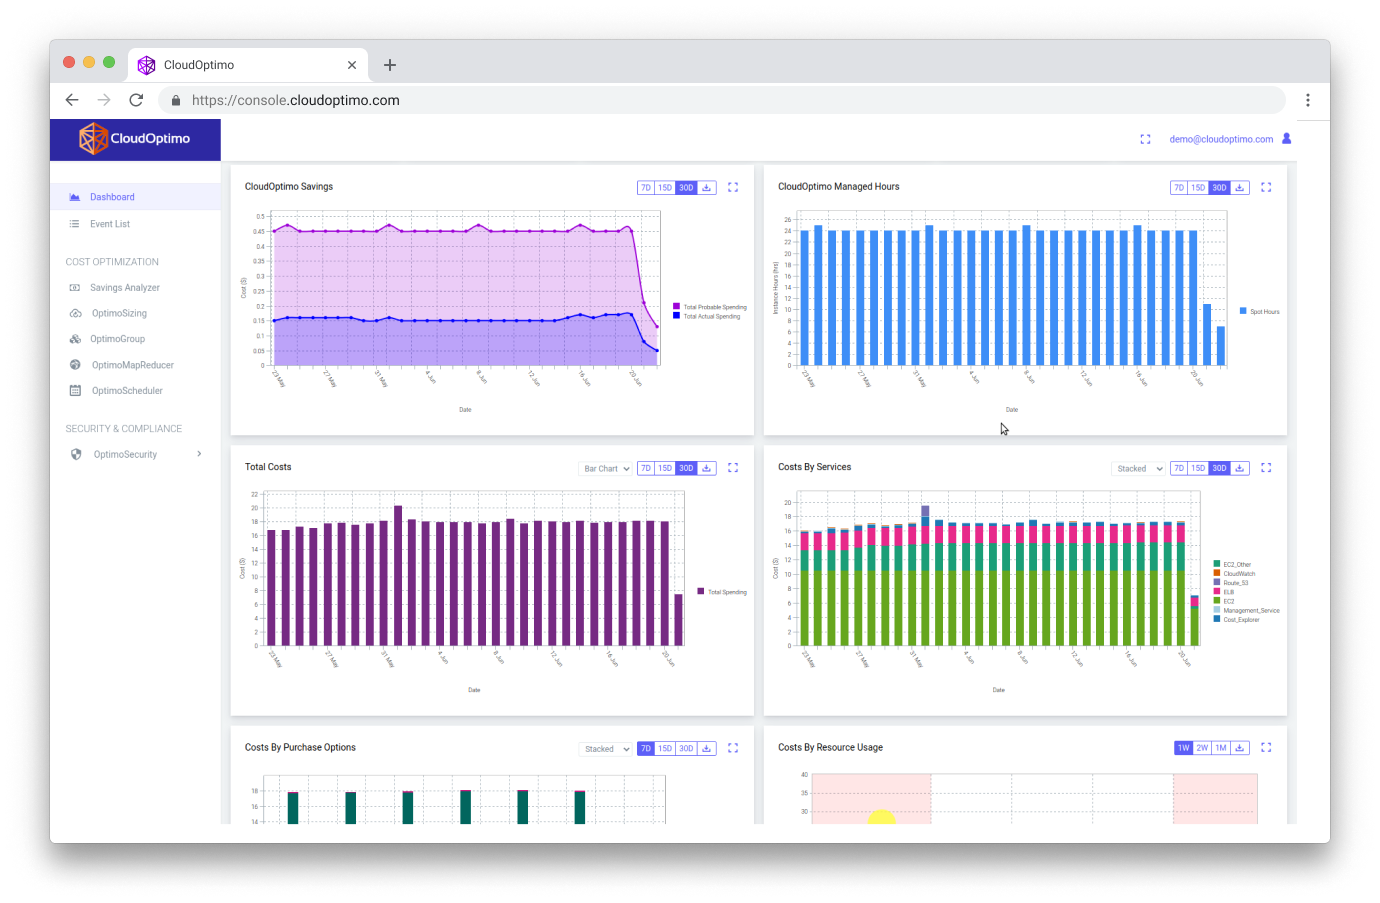Expand CloudOptimo Managed Hours chart fullscreen
Viewport: 1380px width, 903px height.
tap(1266, 188)
